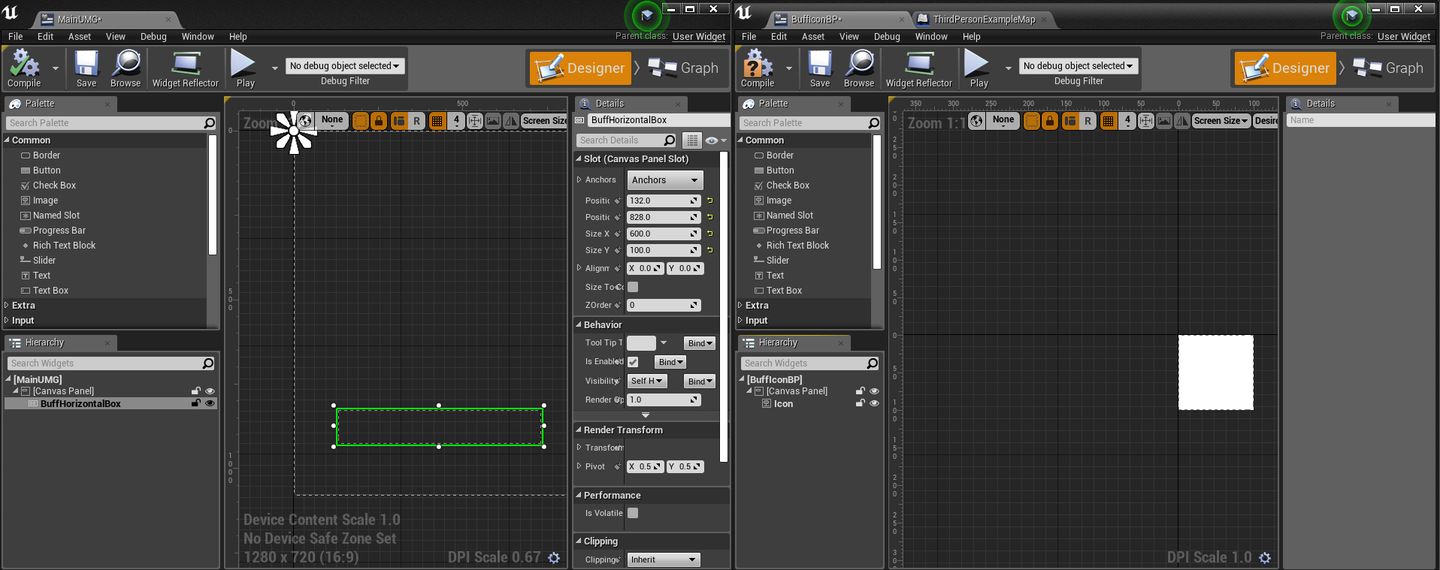Open MainUMG designer view settings gear
The image size is (1440, 570).
point(554,558)
